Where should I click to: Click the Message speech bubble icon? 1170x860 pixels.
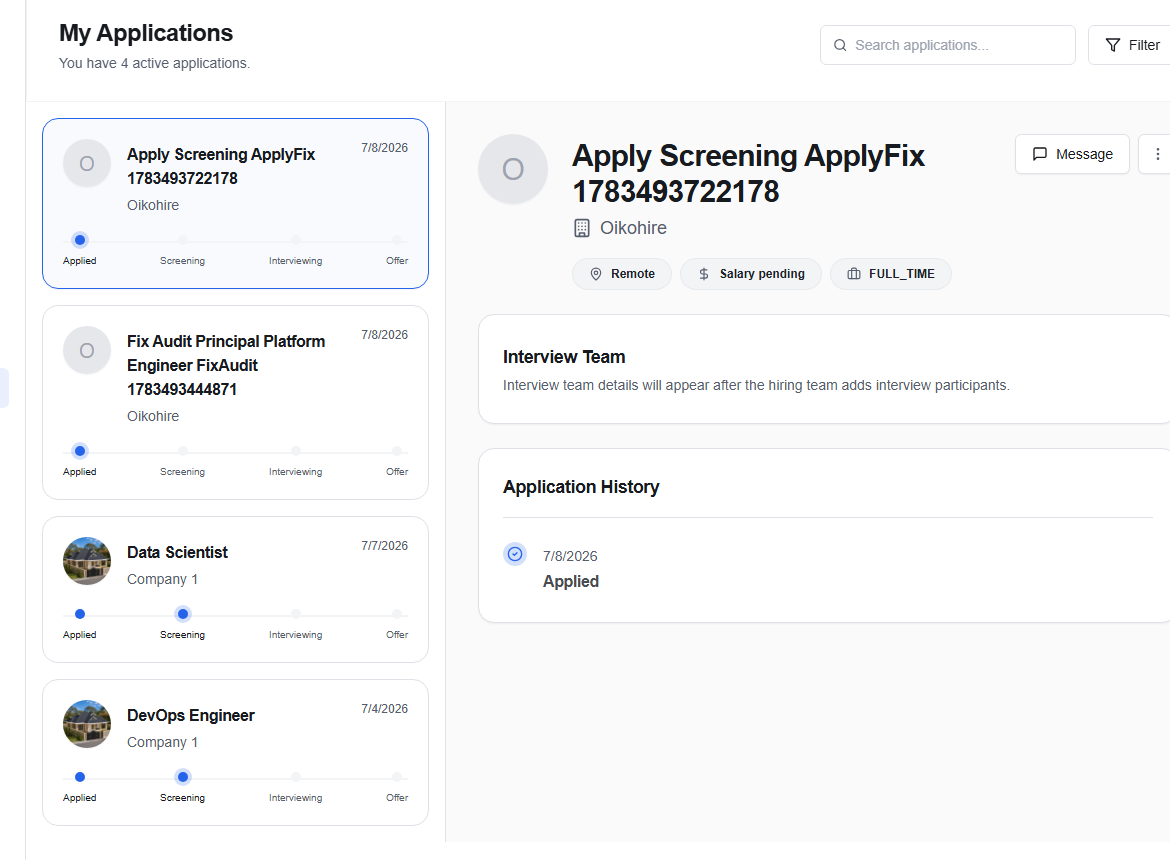[1039, 154]
